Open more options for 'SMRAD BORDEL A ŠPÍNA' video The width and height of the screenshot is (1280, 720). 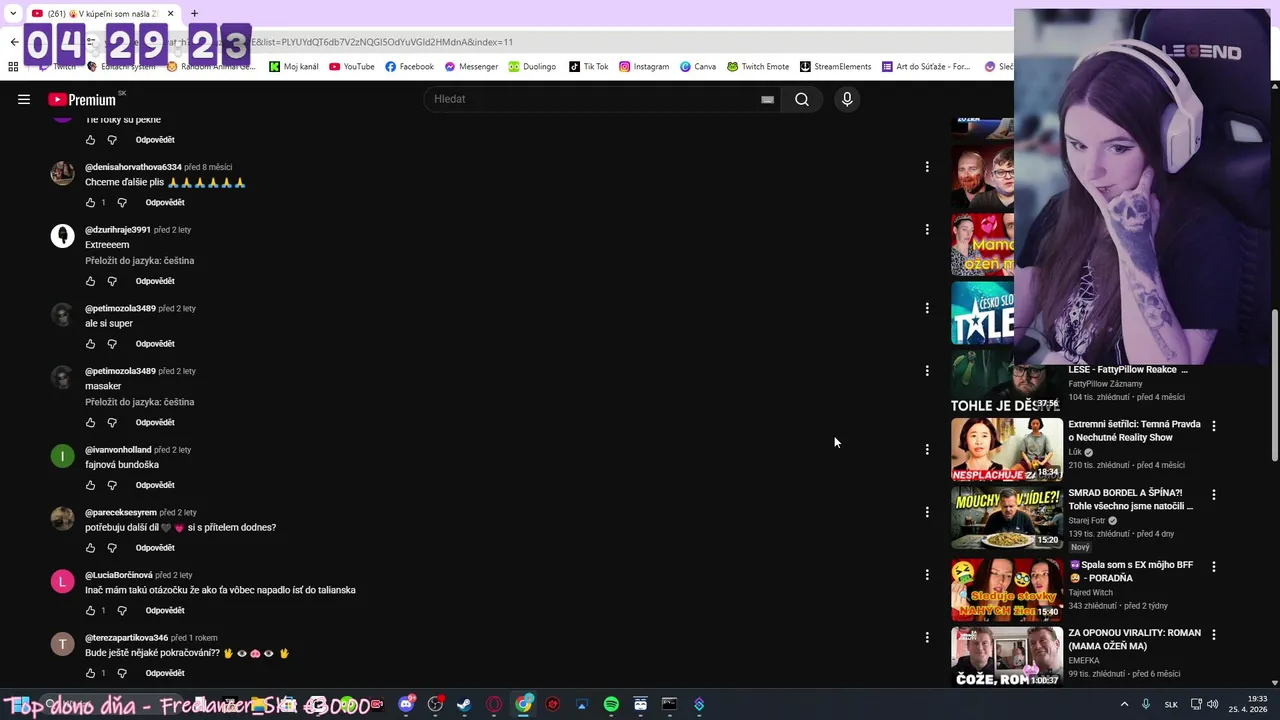[1214, 495]
